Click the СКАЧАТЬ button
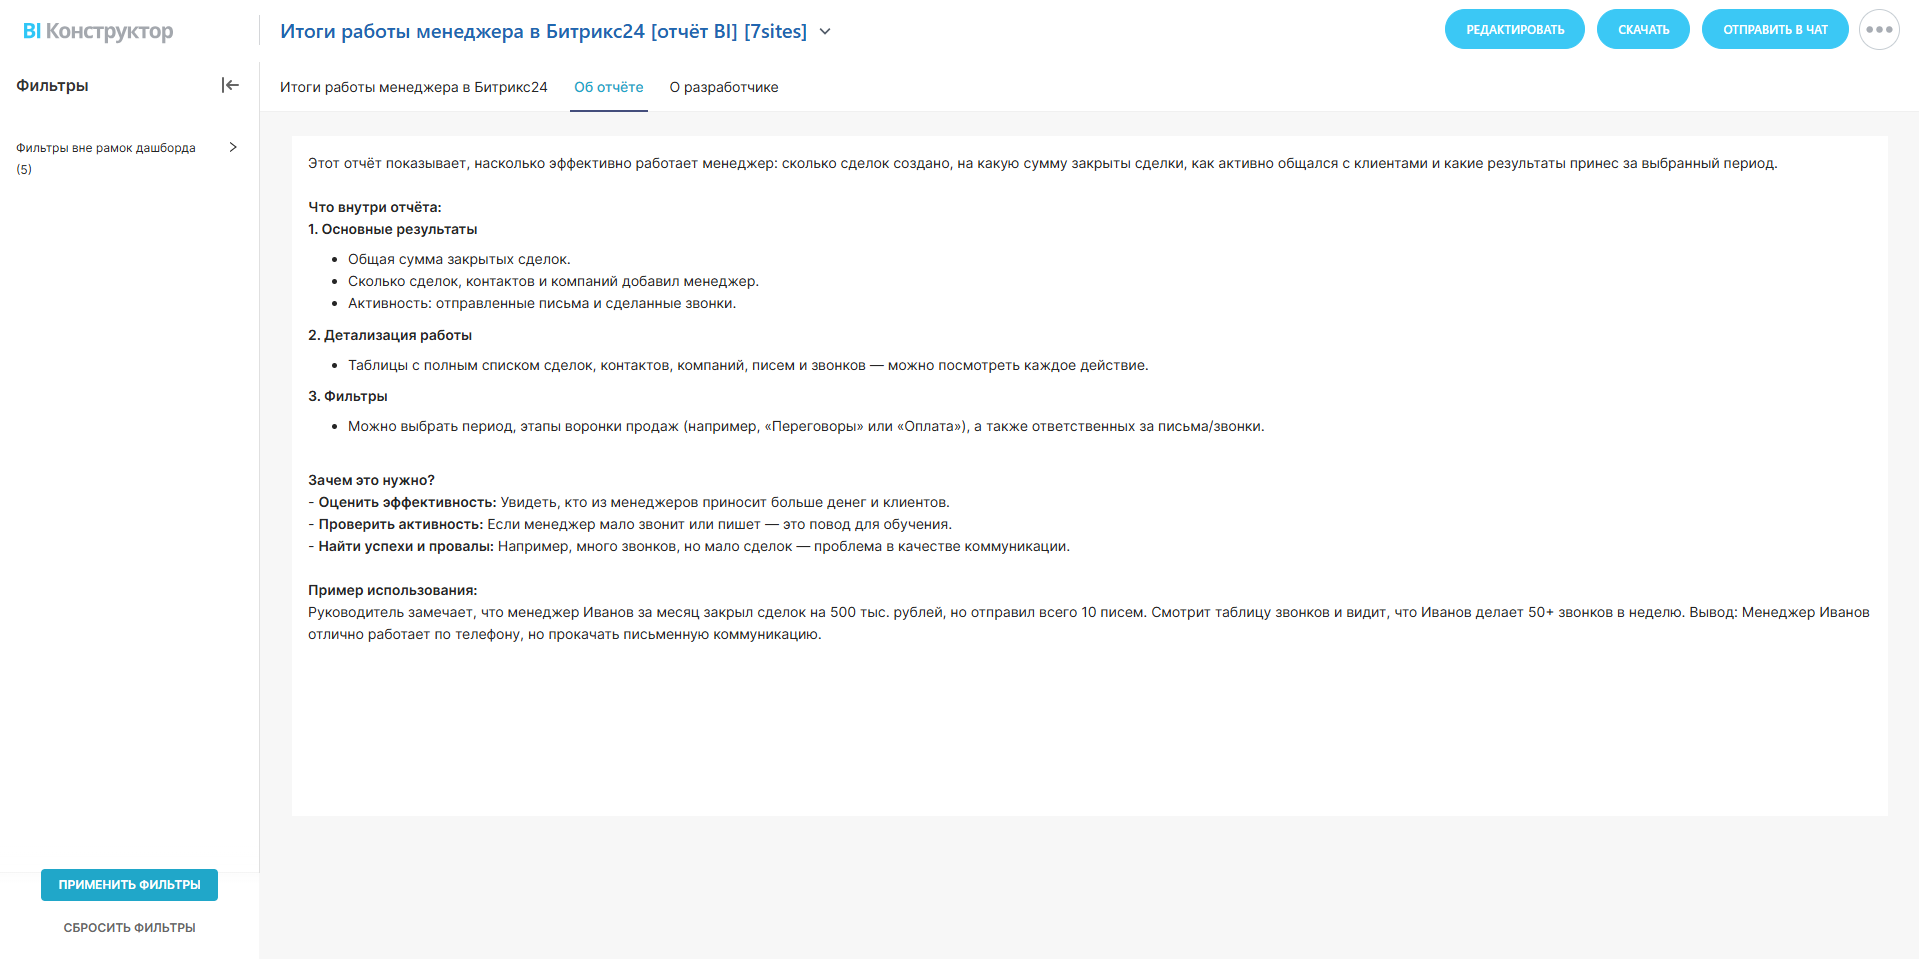1919x960 pixels. (x=1643, y=30)
